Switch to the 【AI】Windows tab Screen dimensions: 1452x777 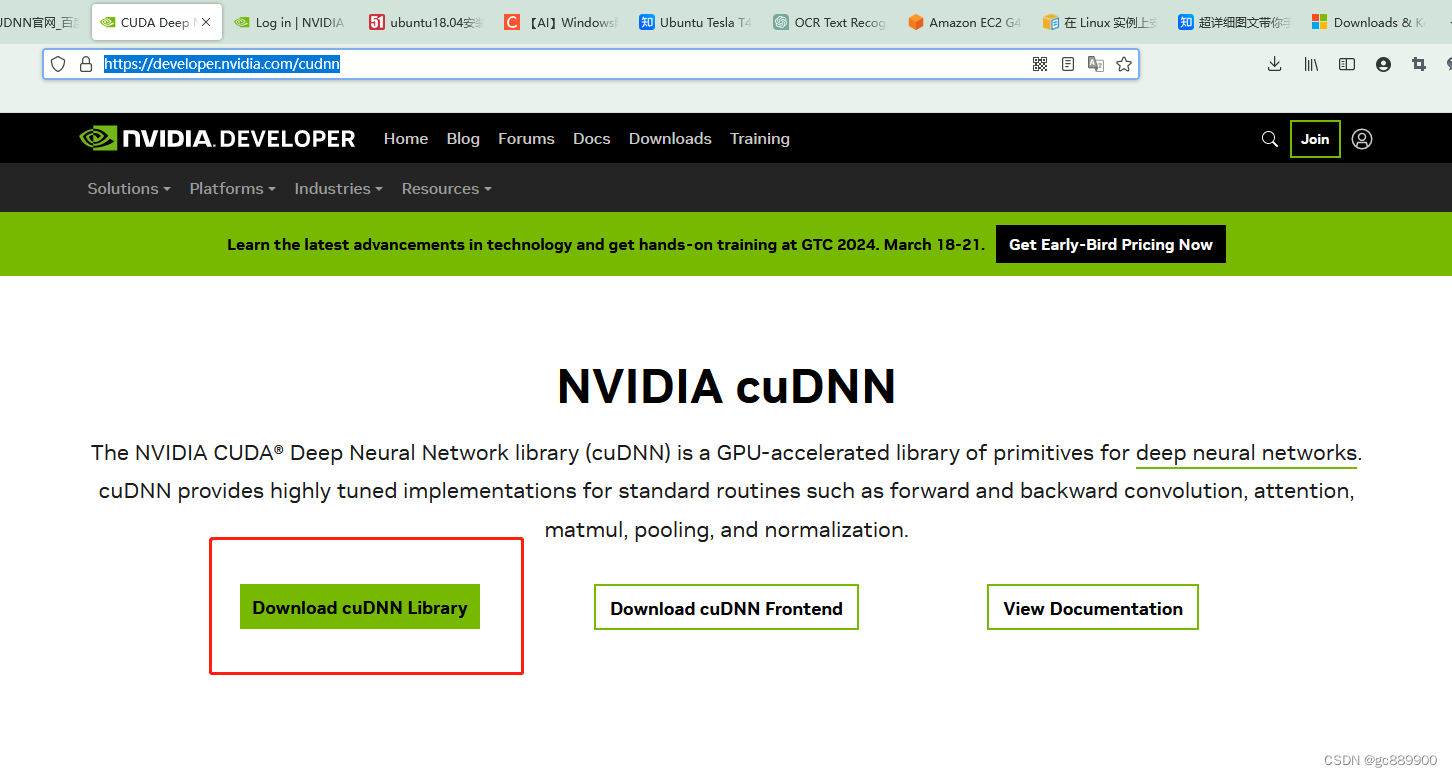(x=561, y=22)
